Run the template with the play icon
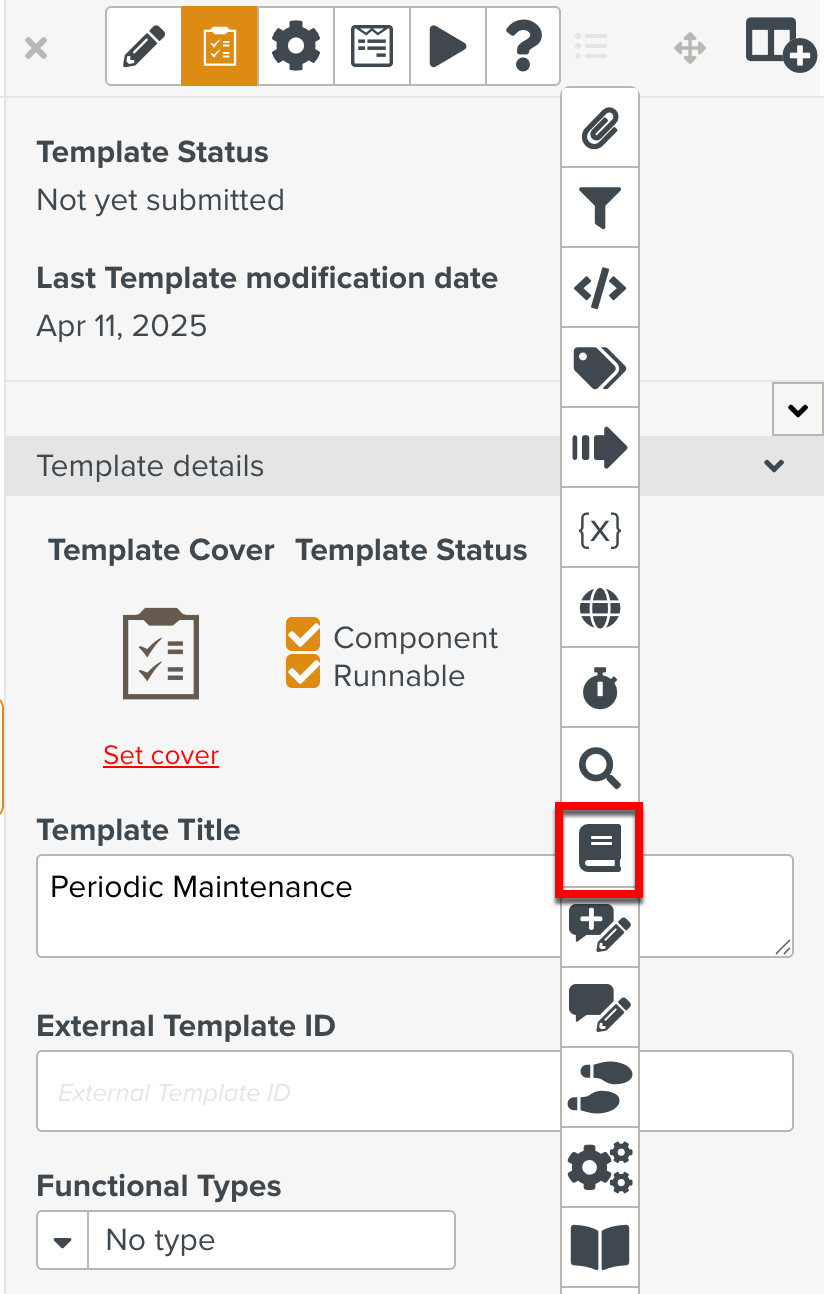Viewport: 824px width, 1294px height. [x=447, y=46]
